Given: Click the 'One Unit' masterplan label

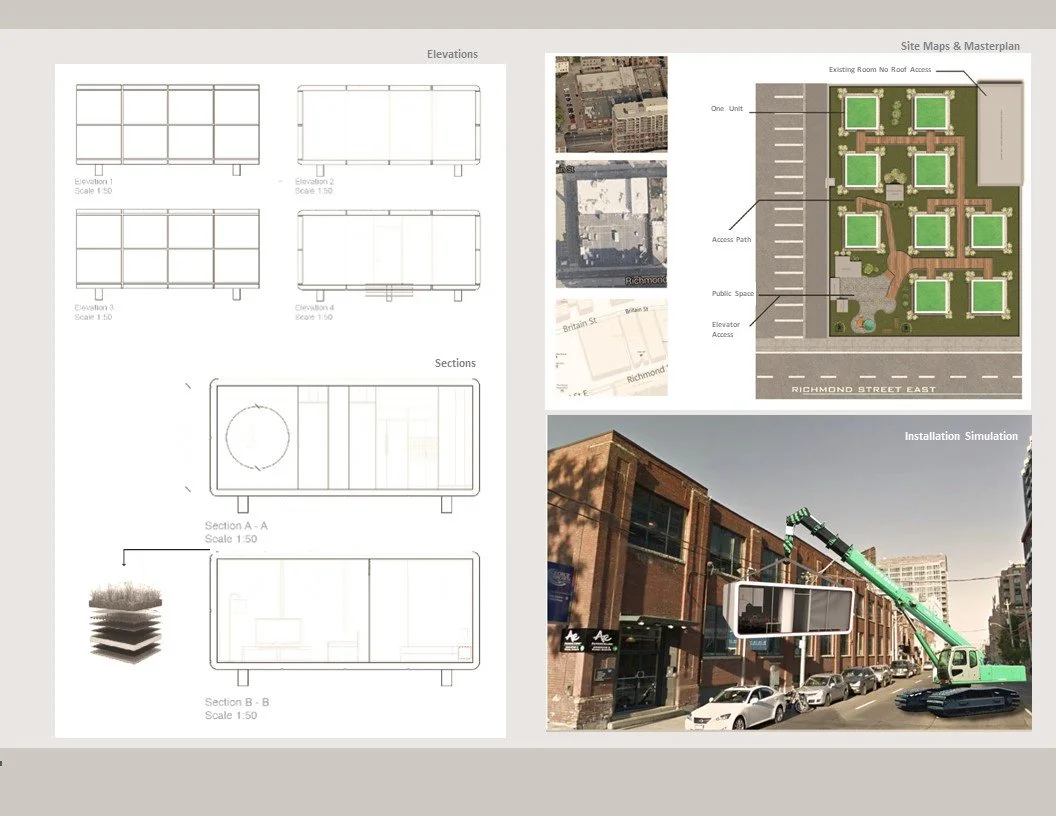Looking at the screenshot, I should coord(727,108).
